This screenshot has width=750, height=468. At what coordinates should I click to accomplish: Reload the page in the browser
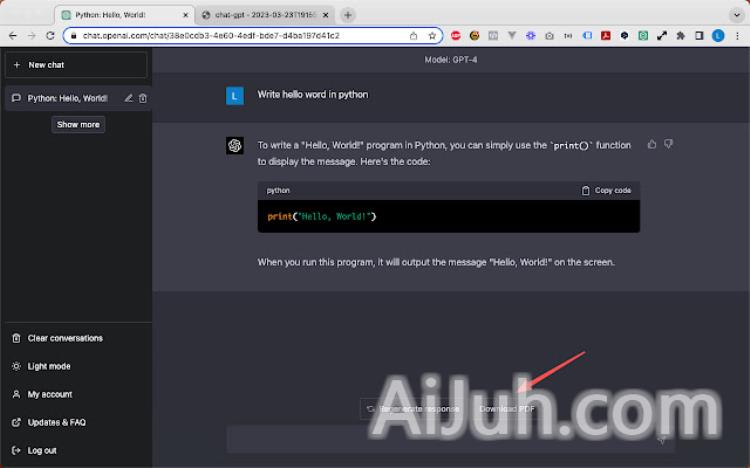click(x=50, y=35)
